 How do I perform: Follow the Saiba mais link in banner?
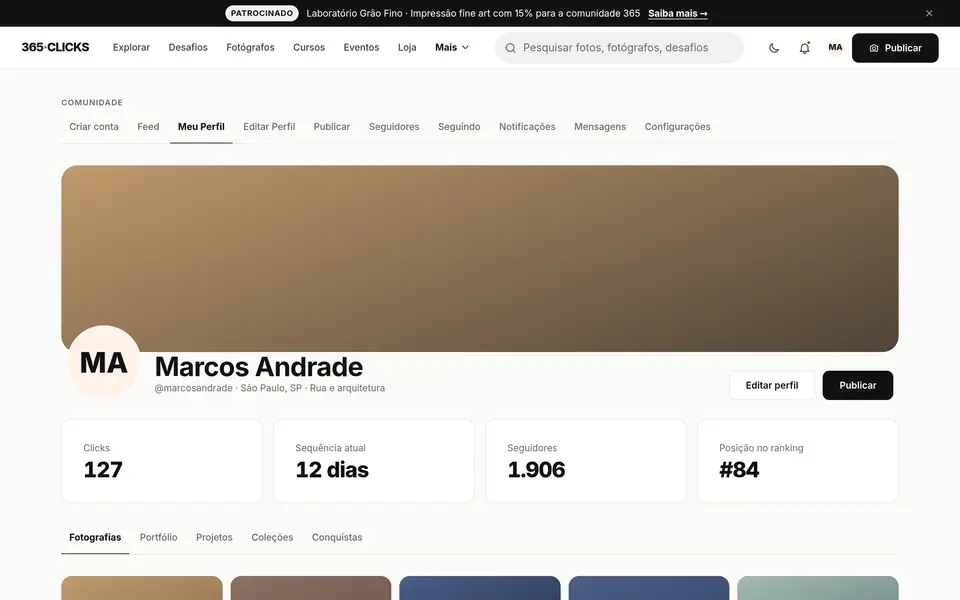(x=678, y=13)
